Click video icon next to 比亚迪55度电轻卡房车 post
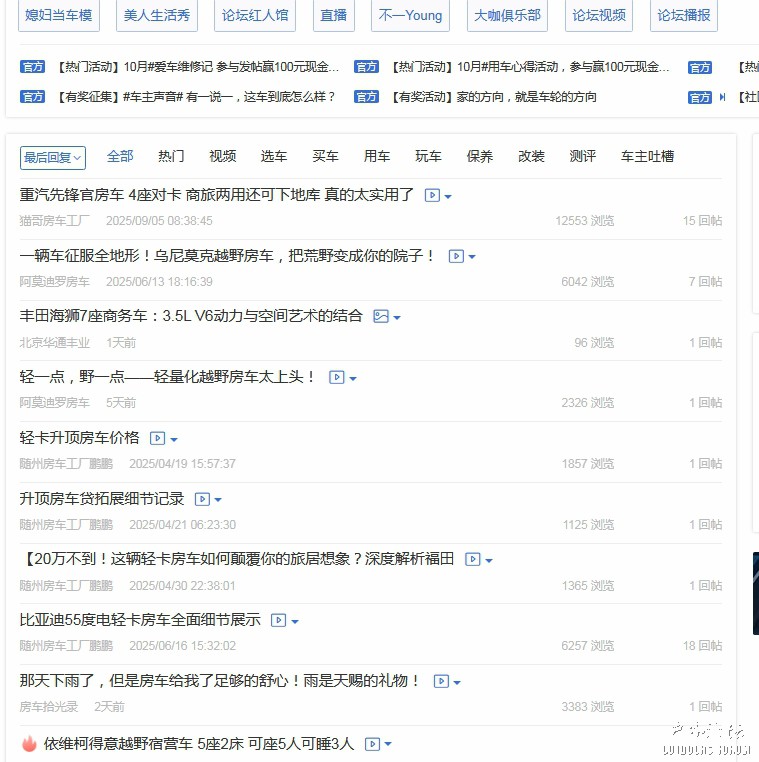This screenshot has width=759, height=762. pos(278,621)
